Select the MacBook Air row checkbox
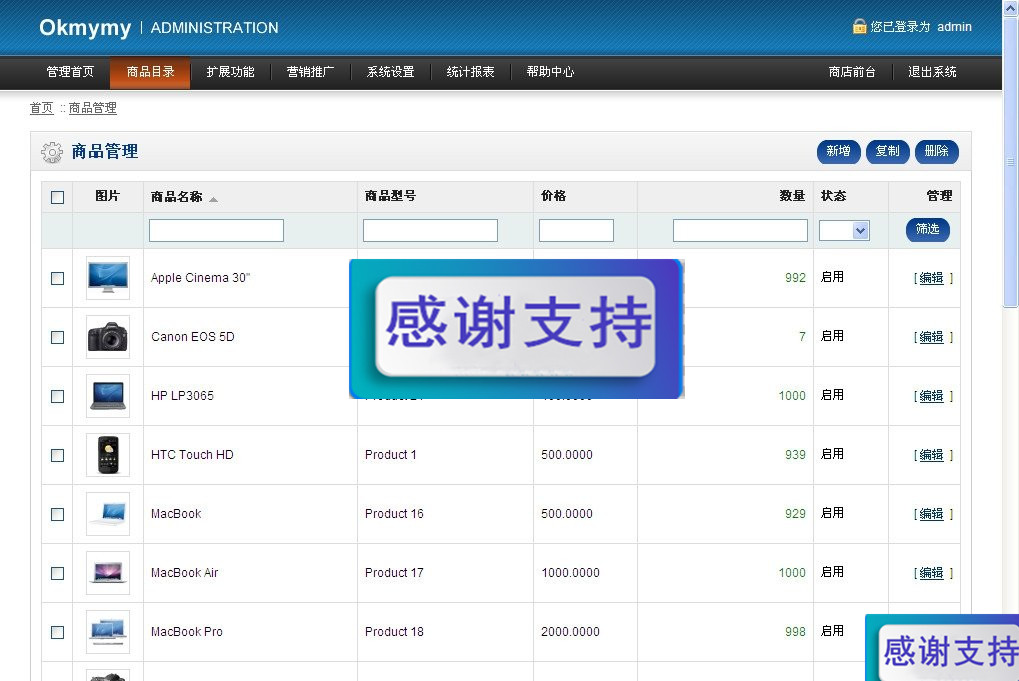The height and width of the screenshot is (681, 1019). pos(57,573)
